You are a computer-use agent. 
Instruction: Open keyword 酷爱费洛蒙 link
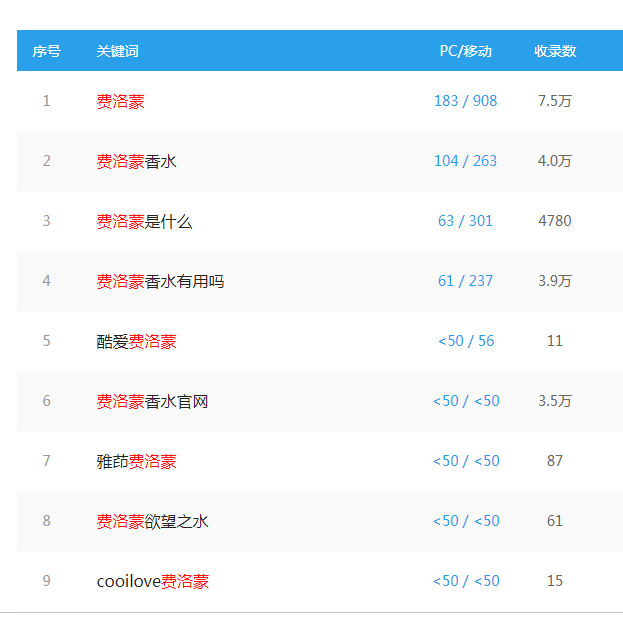(136, 341)
